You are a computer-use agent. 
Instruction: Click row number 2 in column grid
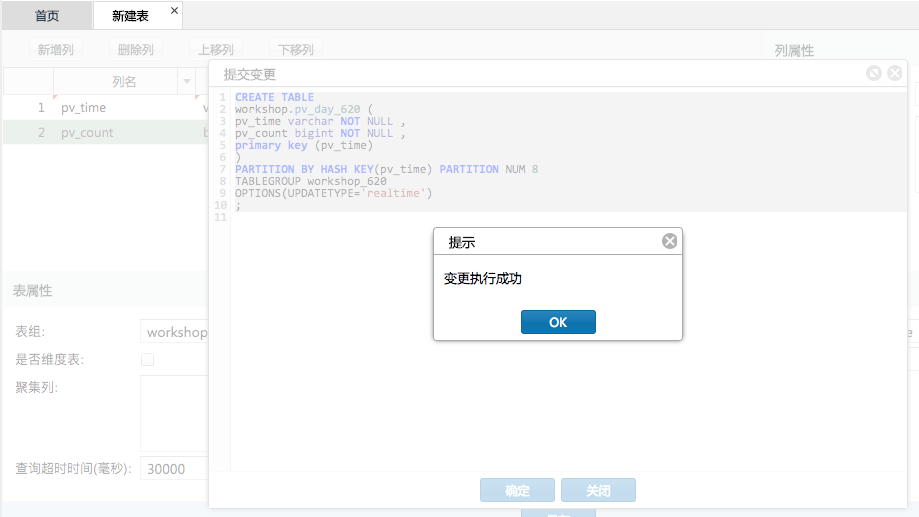pos(41,132)
